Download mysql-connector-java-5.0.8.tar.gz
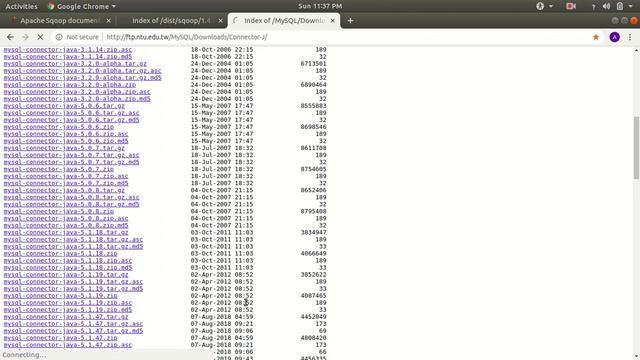 (64, 190)
